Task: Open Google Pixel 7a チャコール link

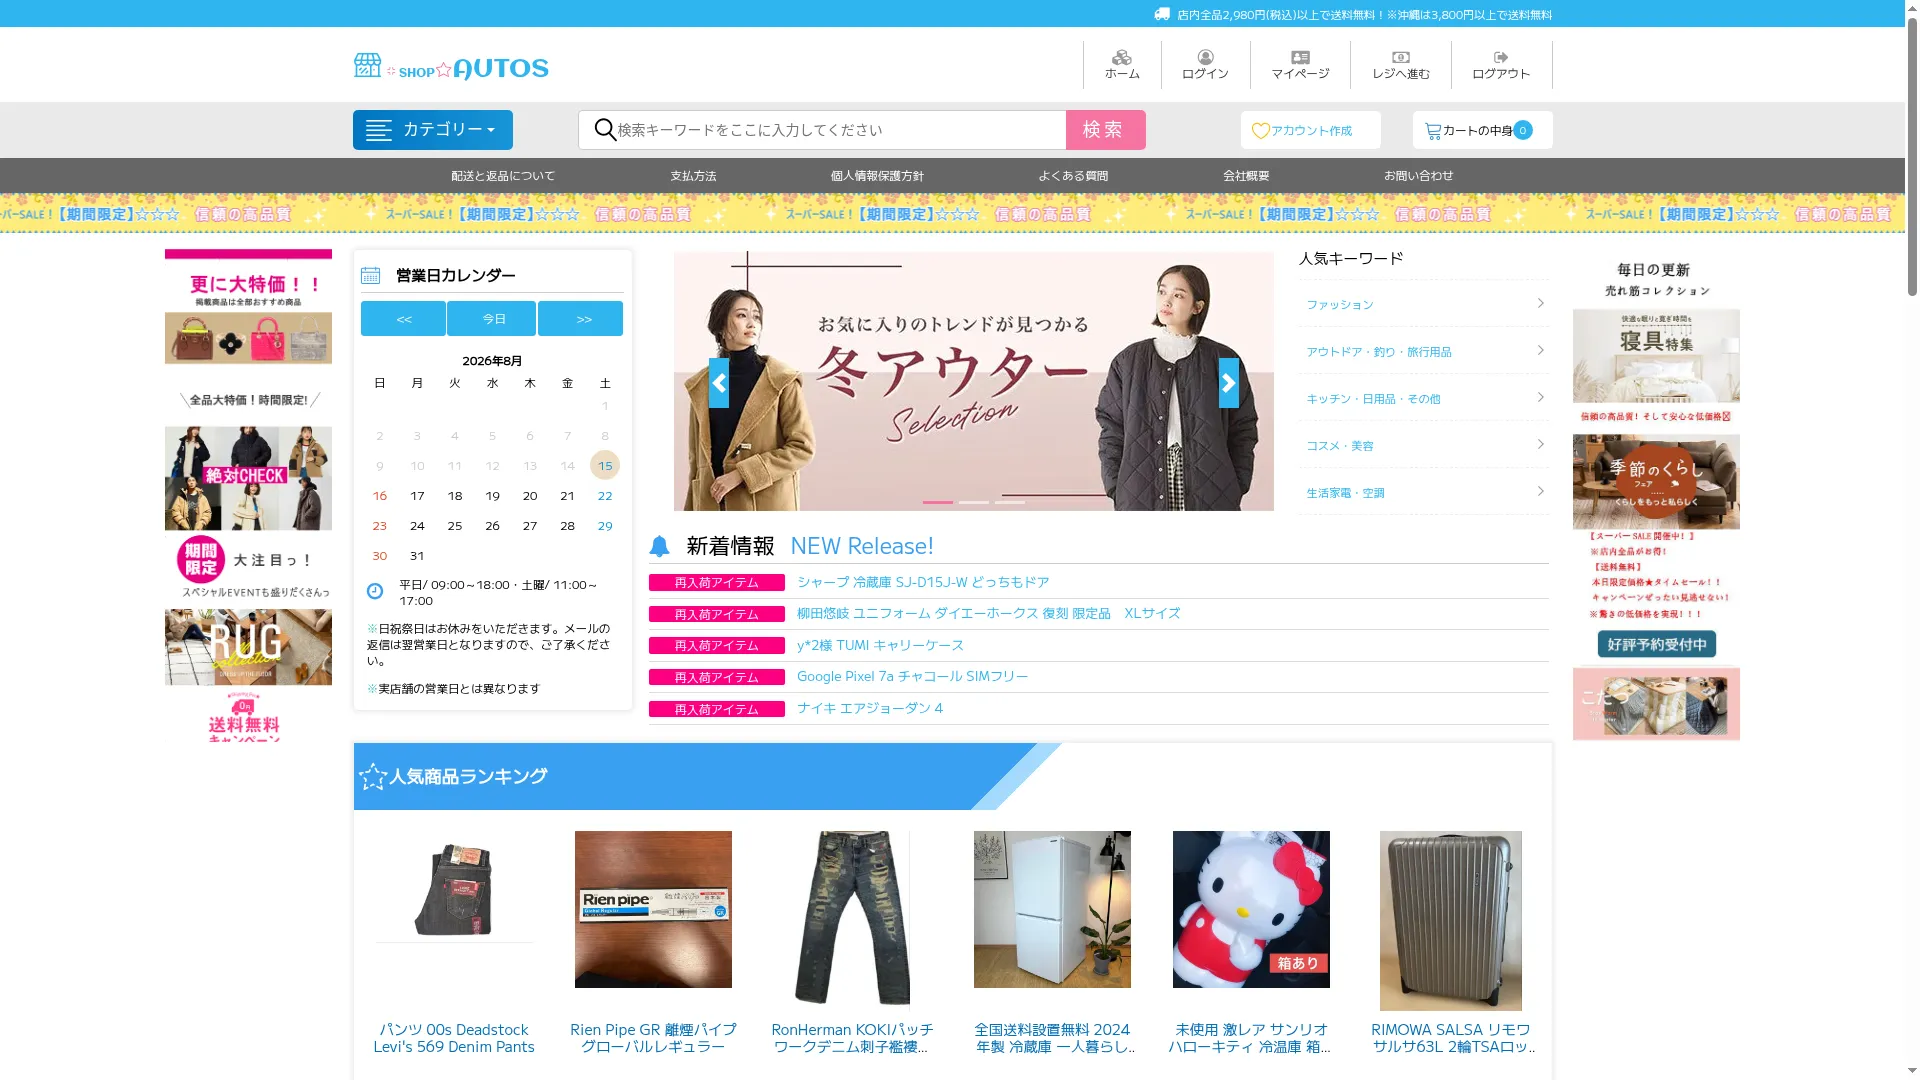Action: tap(912, 676)
